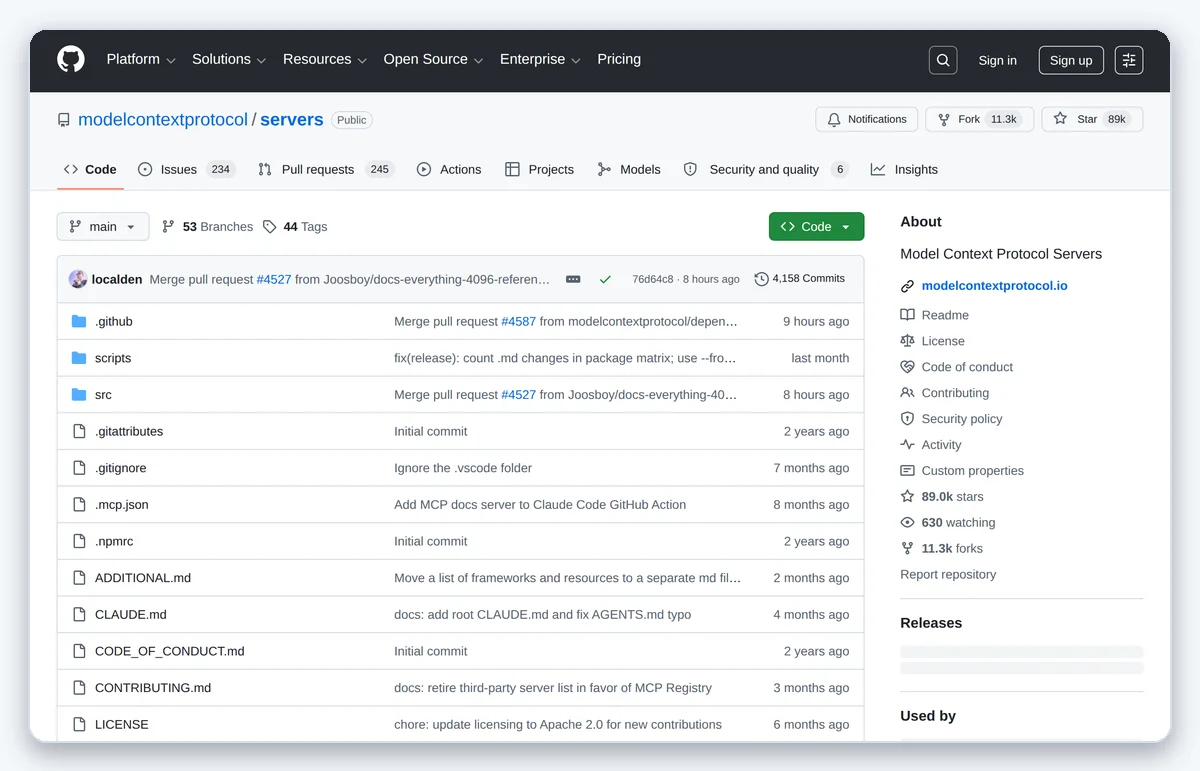
Task: Click the Pricing link
Action: tap(619, 59)
